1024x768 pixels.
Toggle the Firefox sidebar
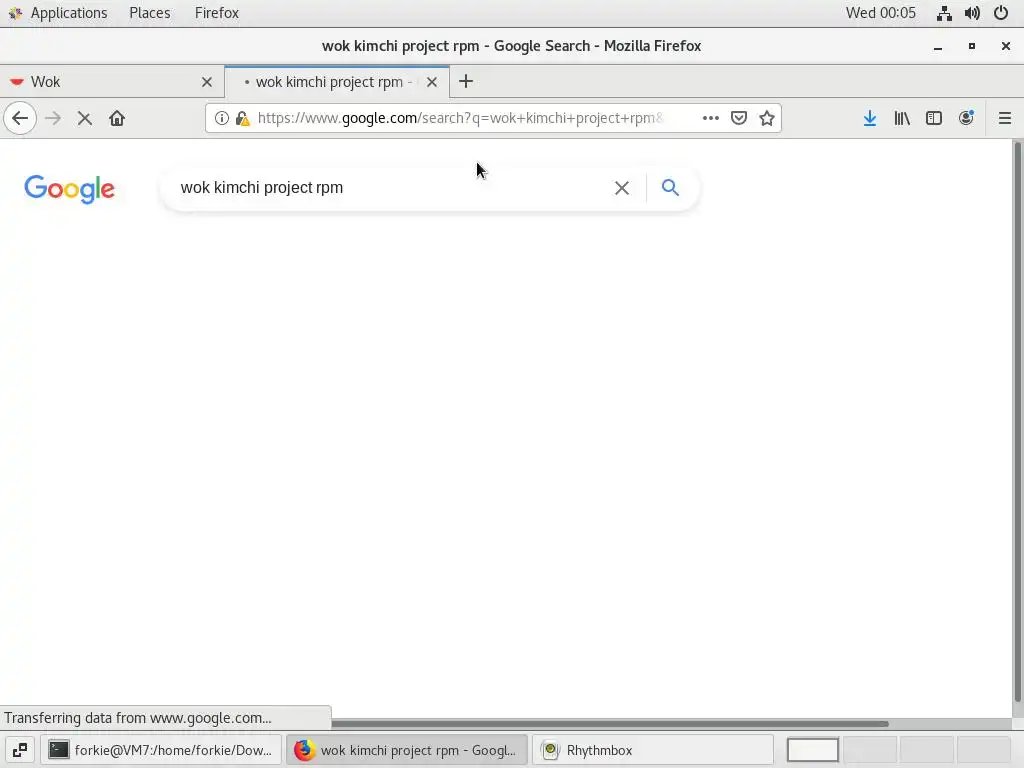934,118
